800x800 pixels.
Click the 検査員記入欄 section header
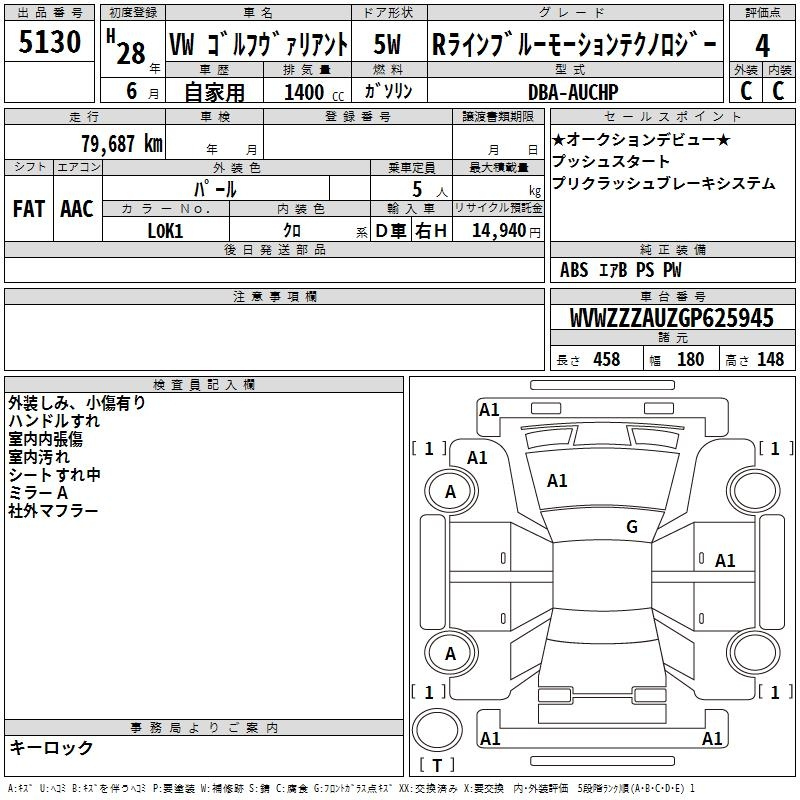click(x=204, y=385)
